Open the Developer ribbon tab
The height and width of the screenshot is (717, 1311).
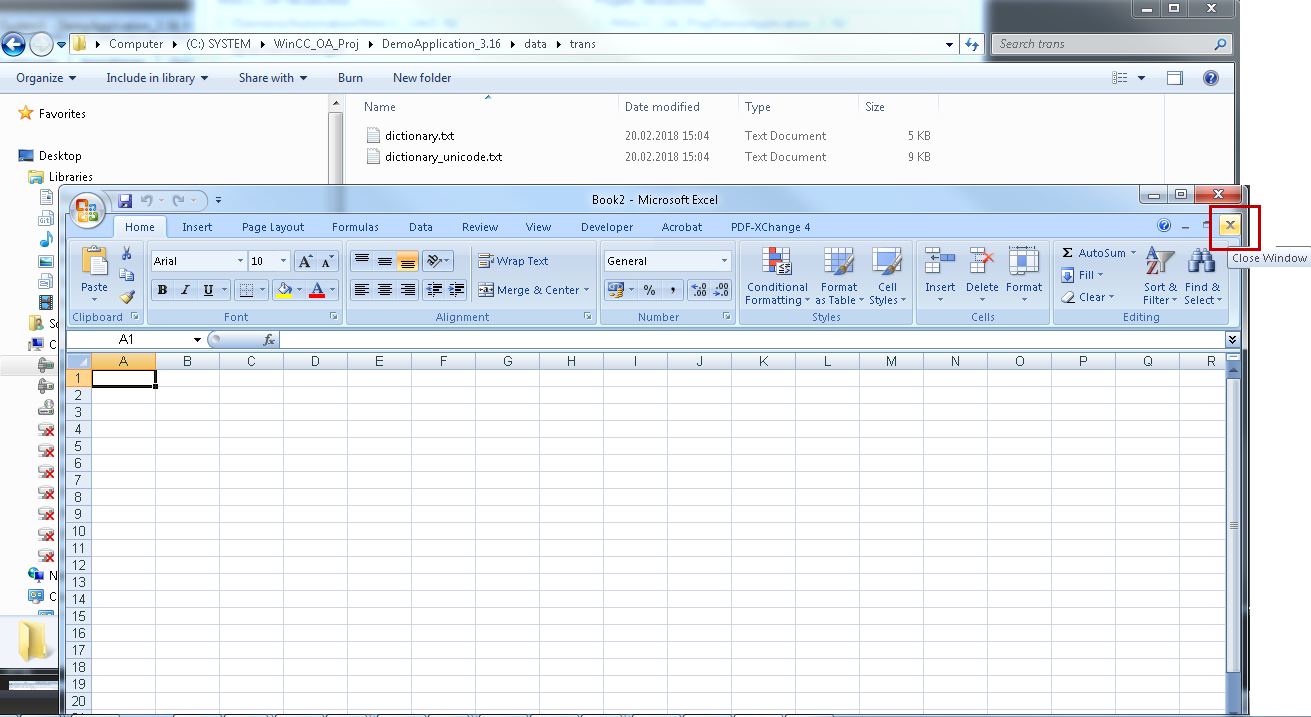607,227
